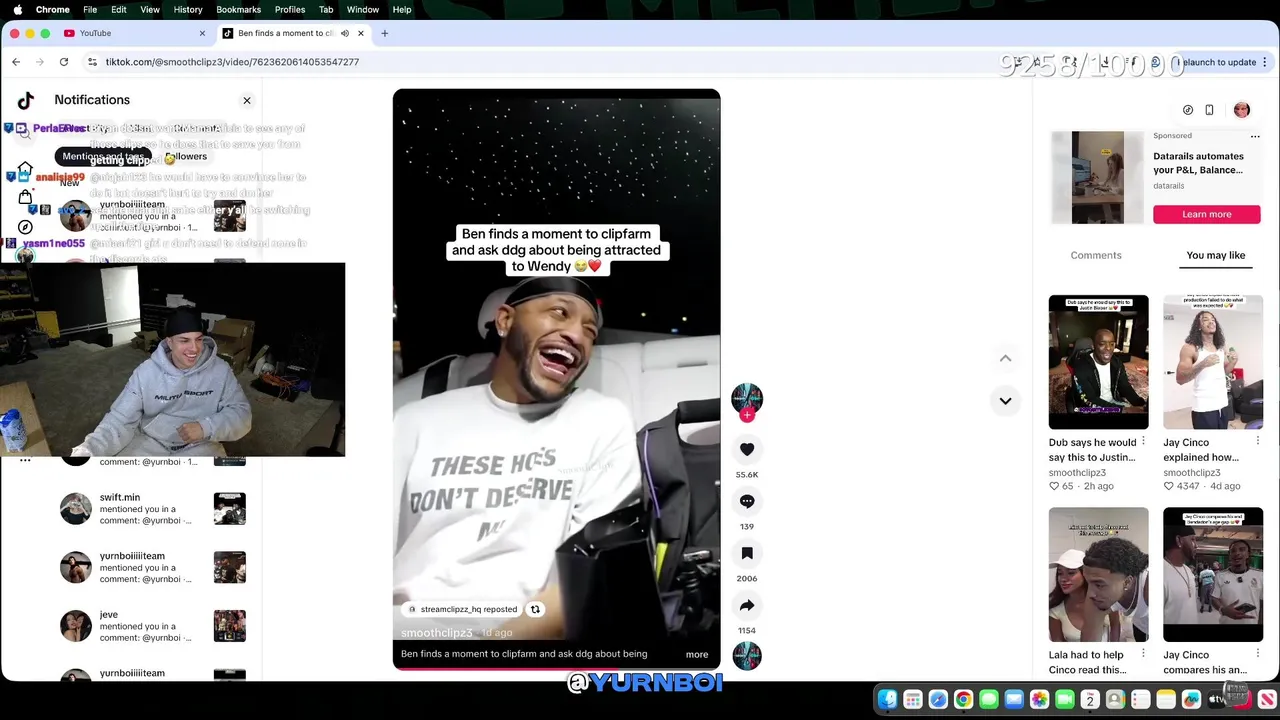1280x720 pixels.
Task: Open the swift.min mention notification
Action: point(152,509)
